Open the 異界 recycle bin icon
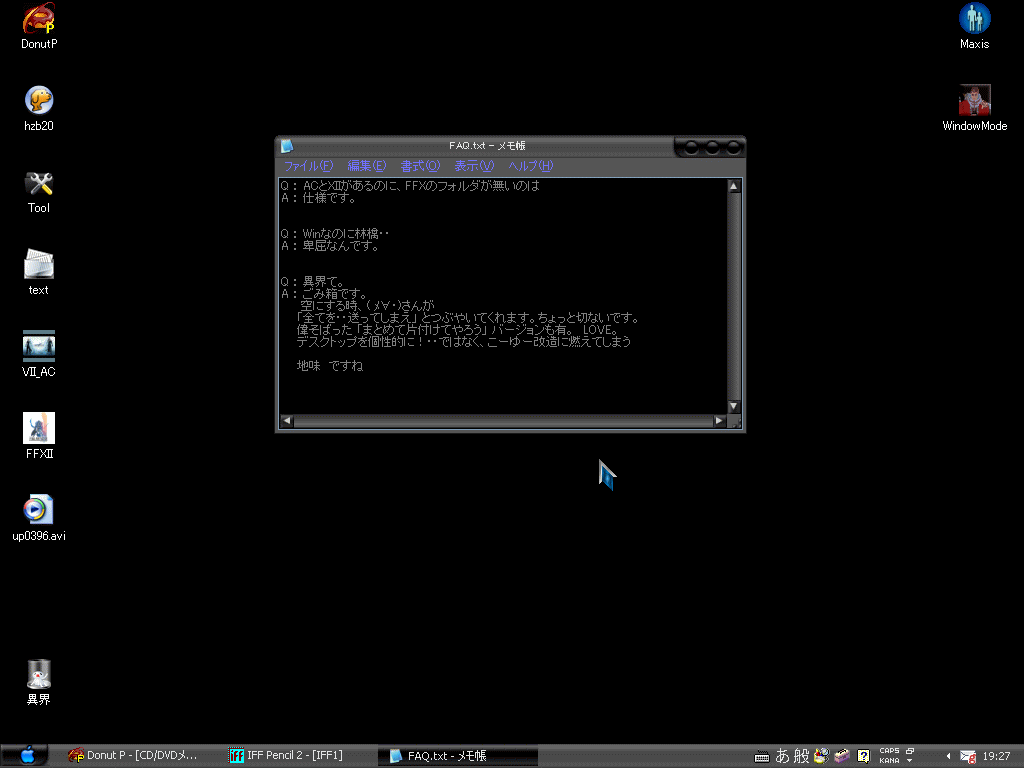 (39, 675)
